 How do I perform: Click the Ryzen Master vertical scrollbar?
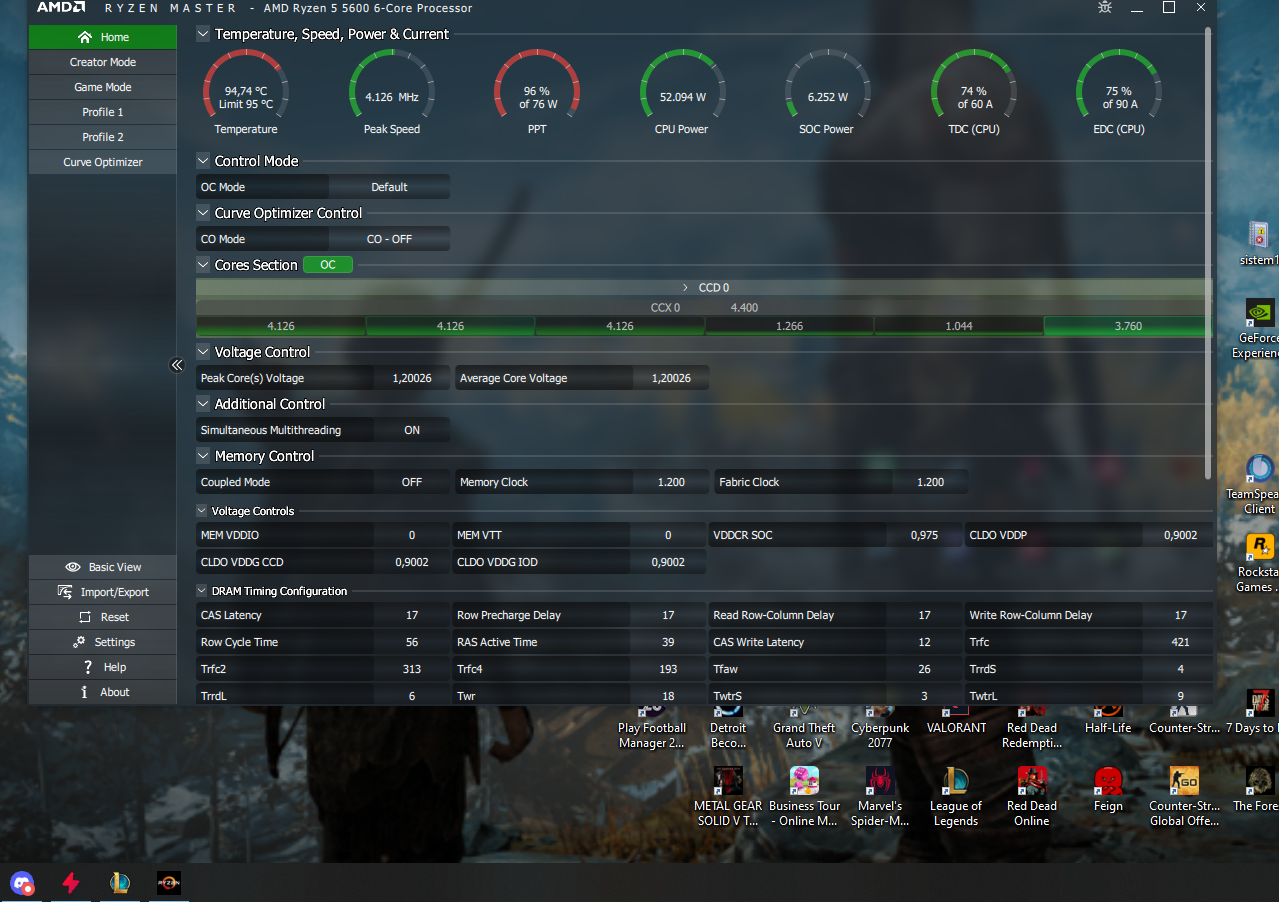[1208, 252]
